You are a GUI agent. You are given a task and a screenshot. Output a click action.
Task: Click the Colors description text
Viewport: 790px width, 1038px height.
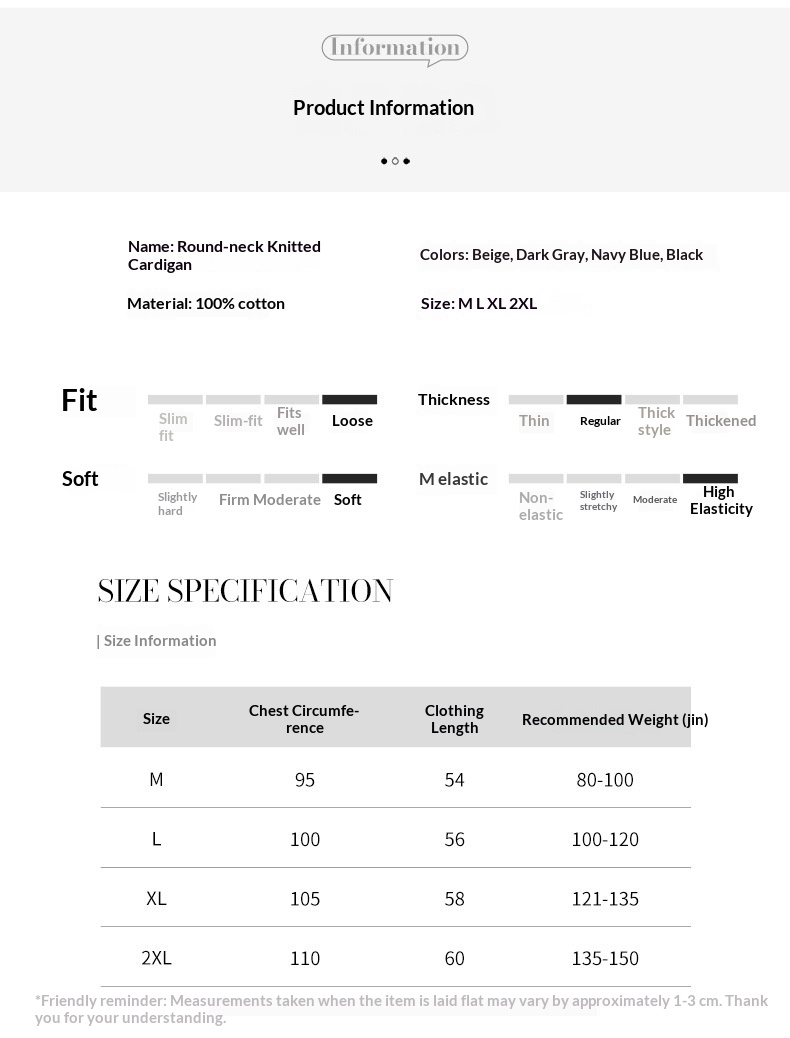(561, 255)
